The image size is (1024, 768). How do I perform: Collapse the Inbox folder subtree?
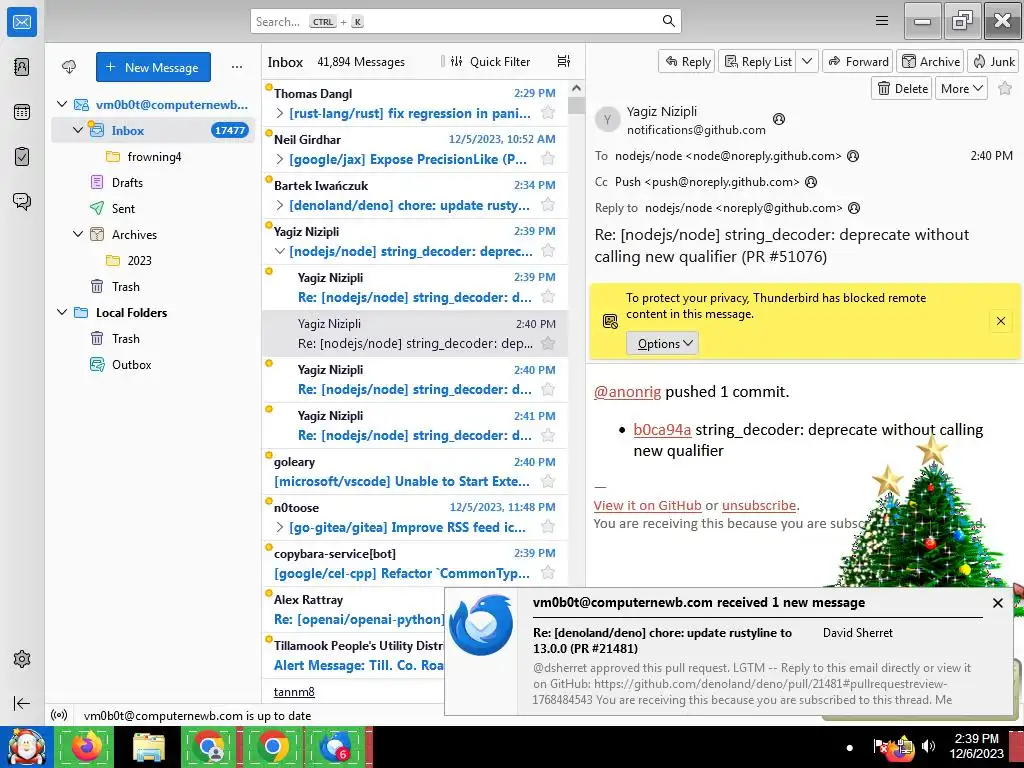78,130
